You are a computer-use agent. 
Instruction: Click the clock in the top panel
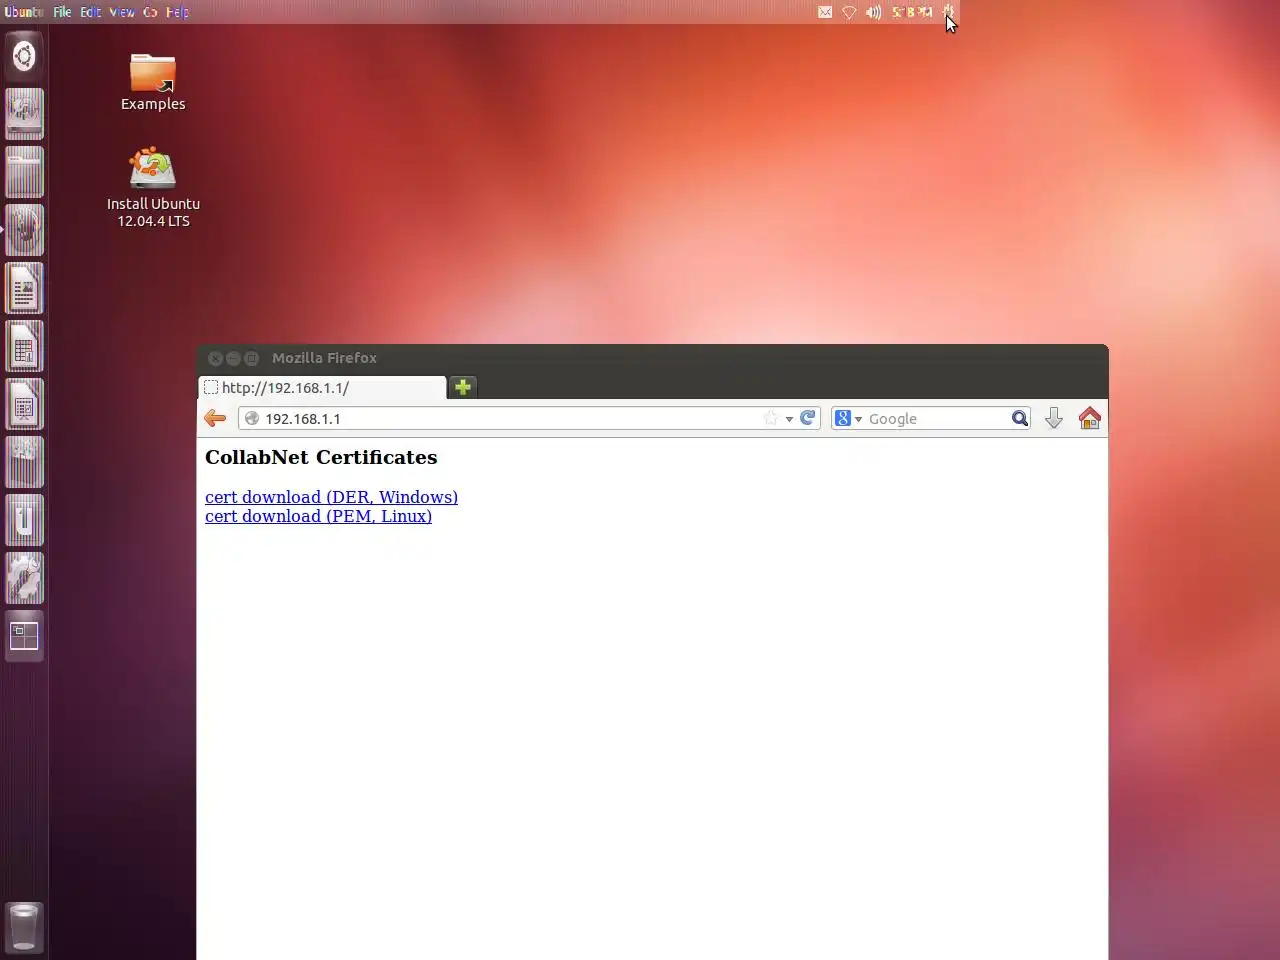[x=911, y=12]
